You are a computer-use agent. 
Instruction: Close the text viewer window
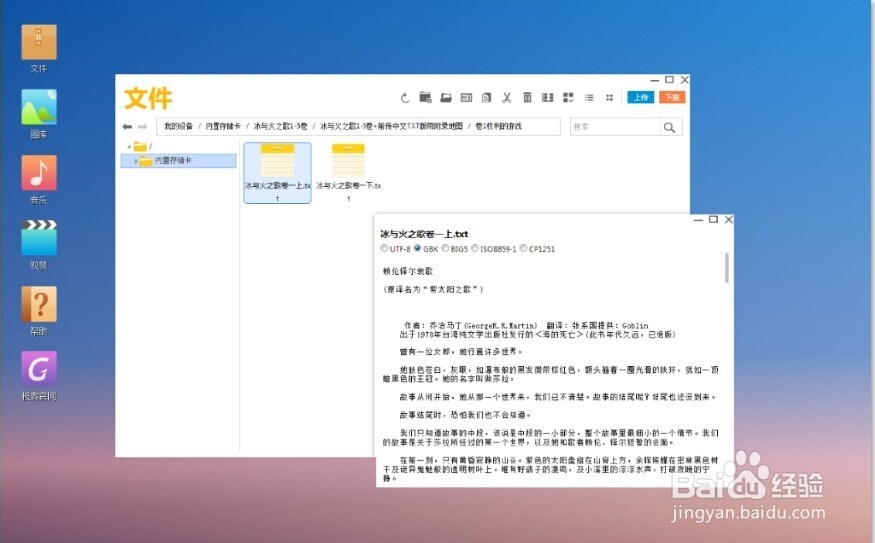tap(728, 219)
